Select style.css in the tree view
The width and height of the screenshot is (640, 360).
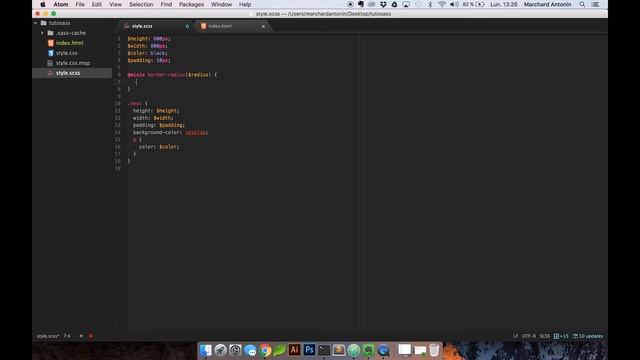click(x=67, y=53)
